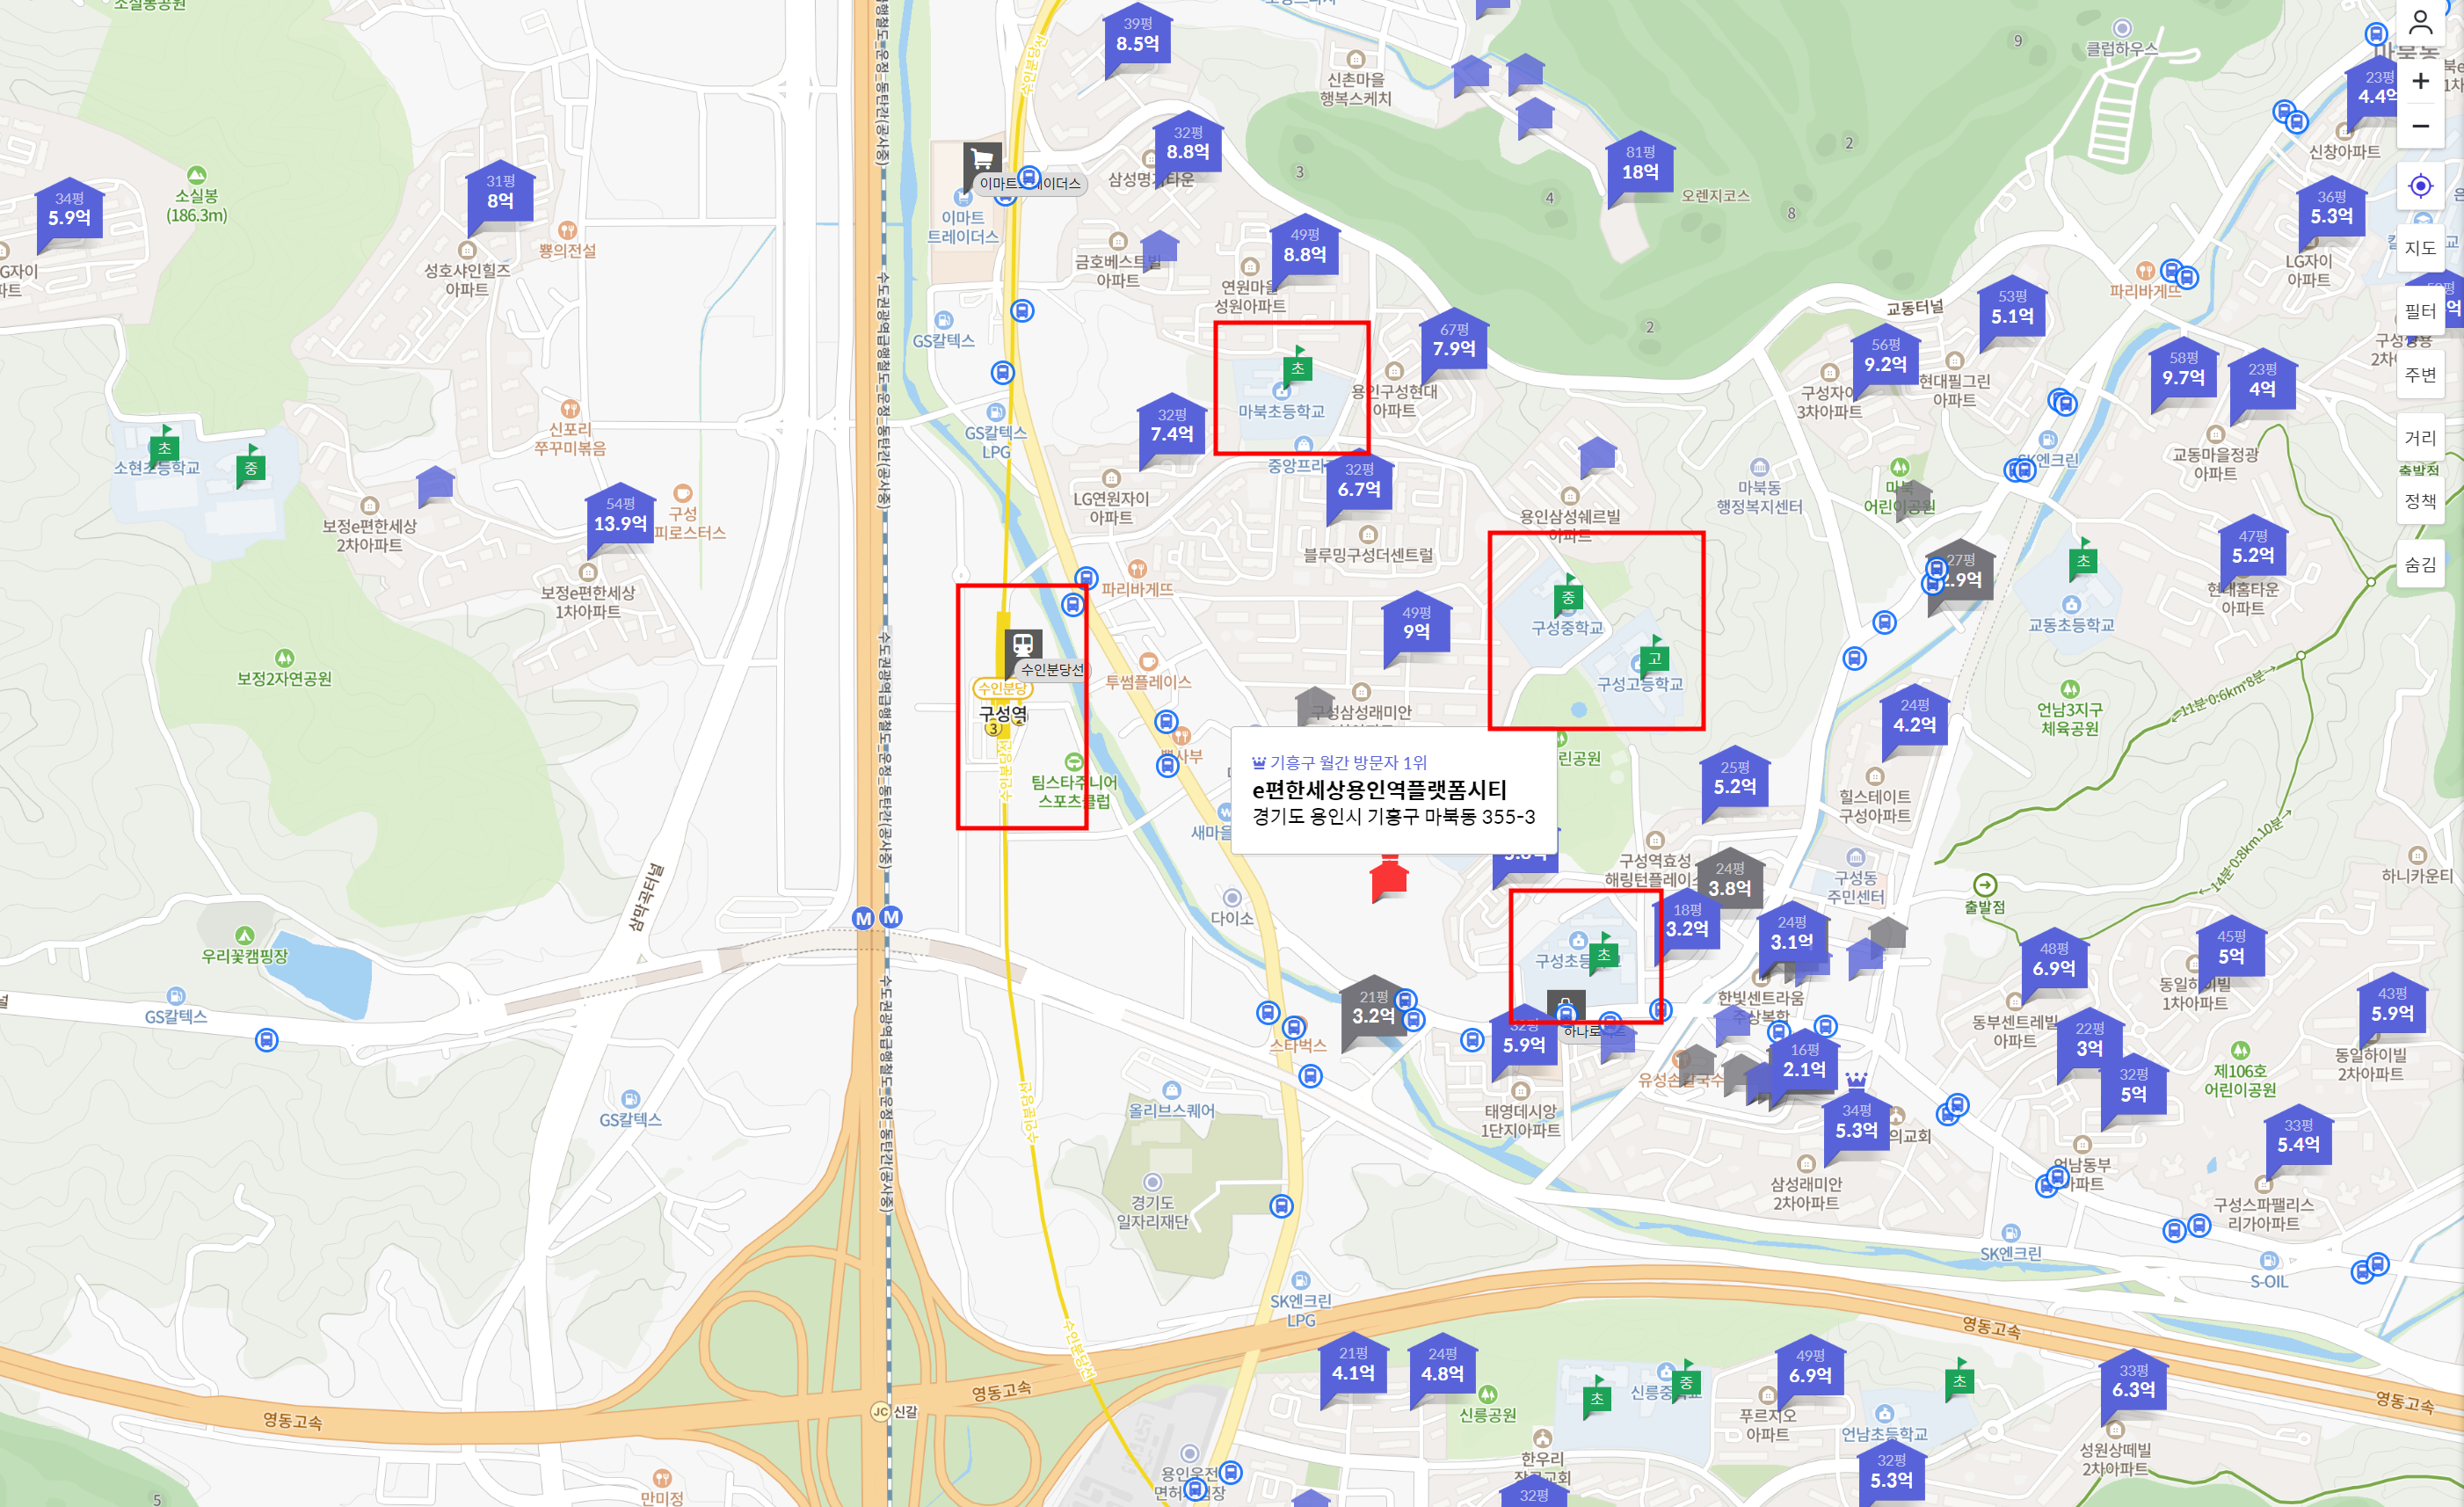Screen dimensions: 2464x1507
Task: Click 숨김 to hide markers
Action: pyautogui.click(x=2420, y=565)
